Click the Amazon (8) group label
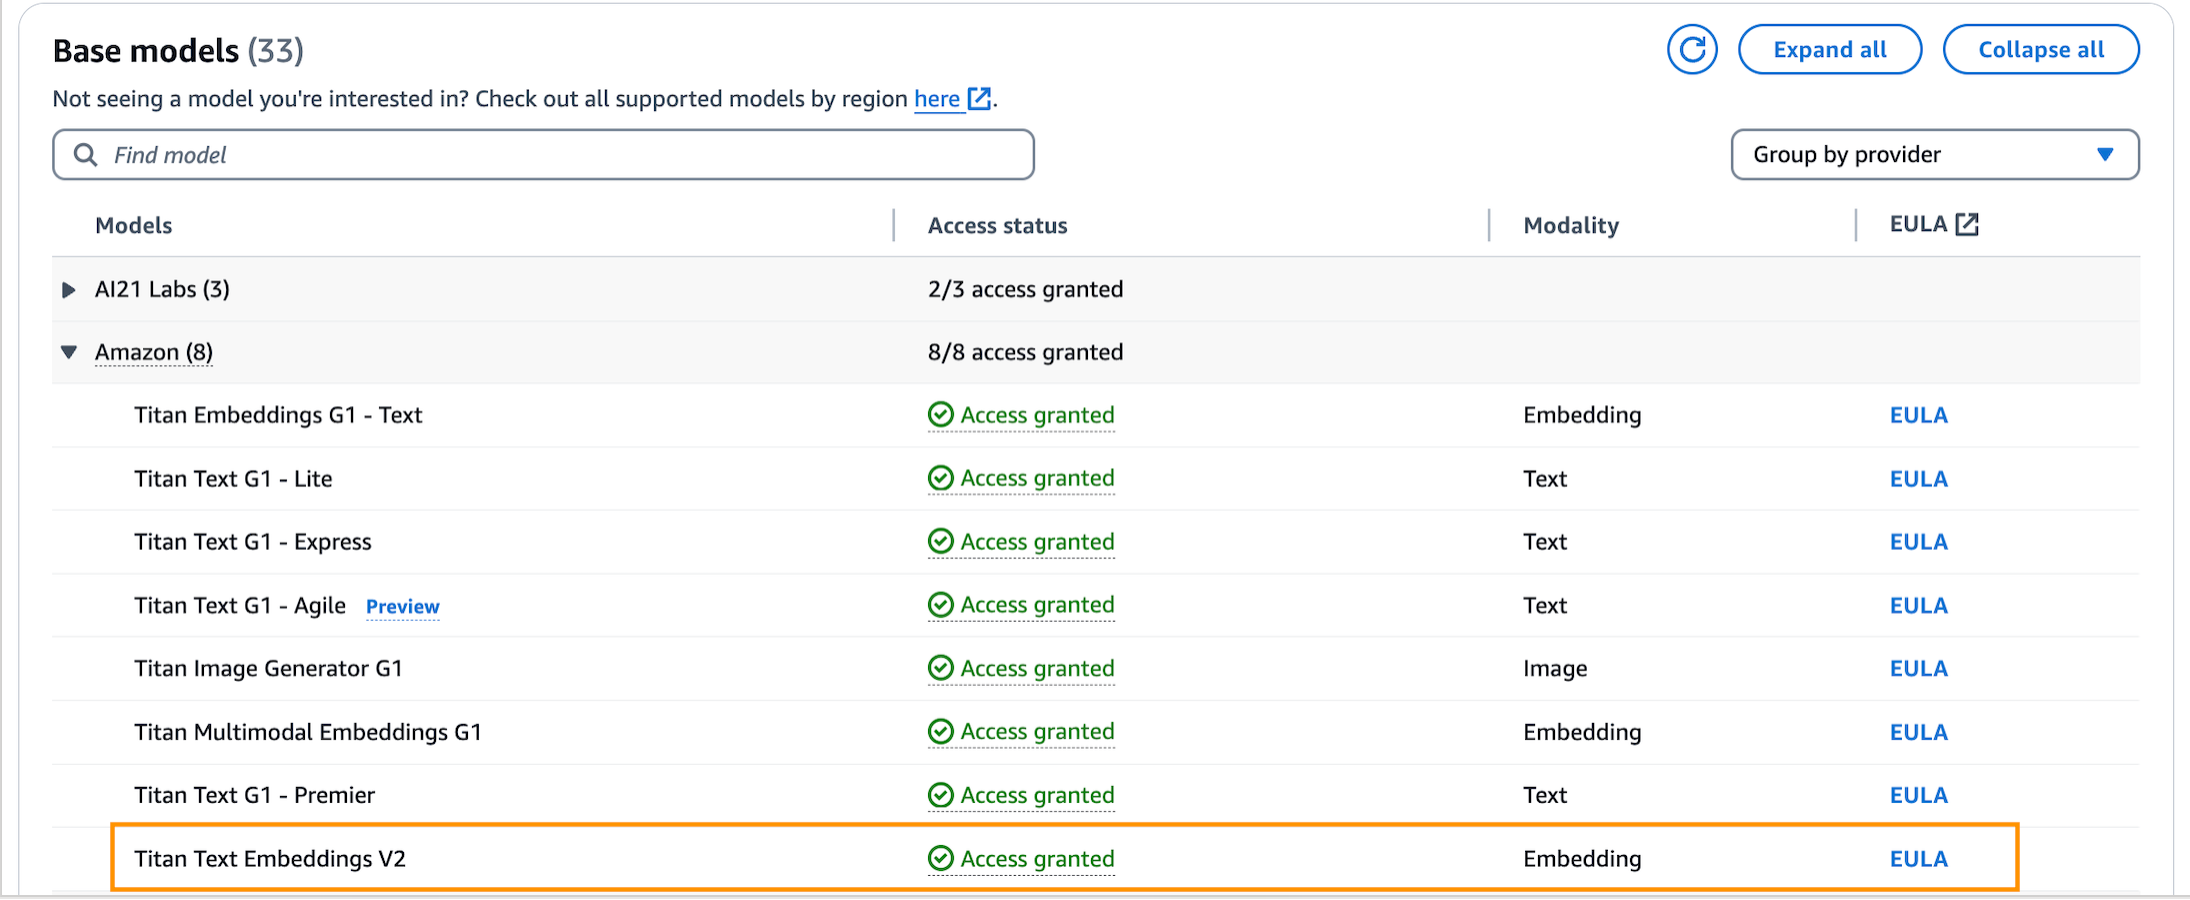The image size is (2190, 900). click(154, 352)
